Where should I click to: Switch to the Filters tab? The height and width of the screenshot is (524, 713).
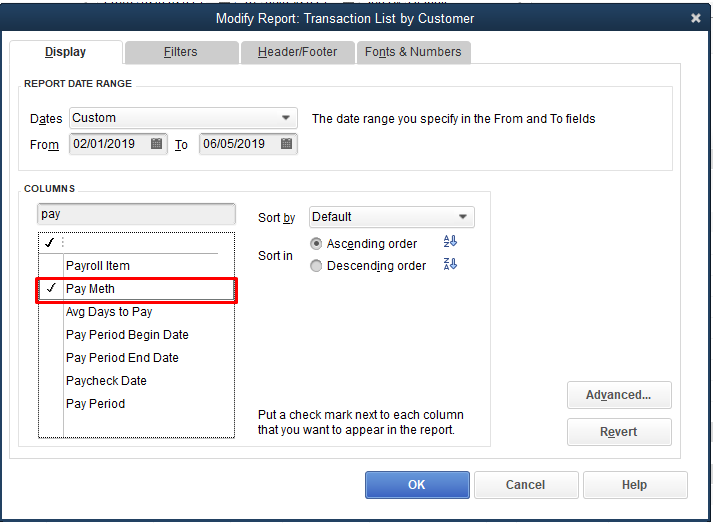tap(181, 52)
